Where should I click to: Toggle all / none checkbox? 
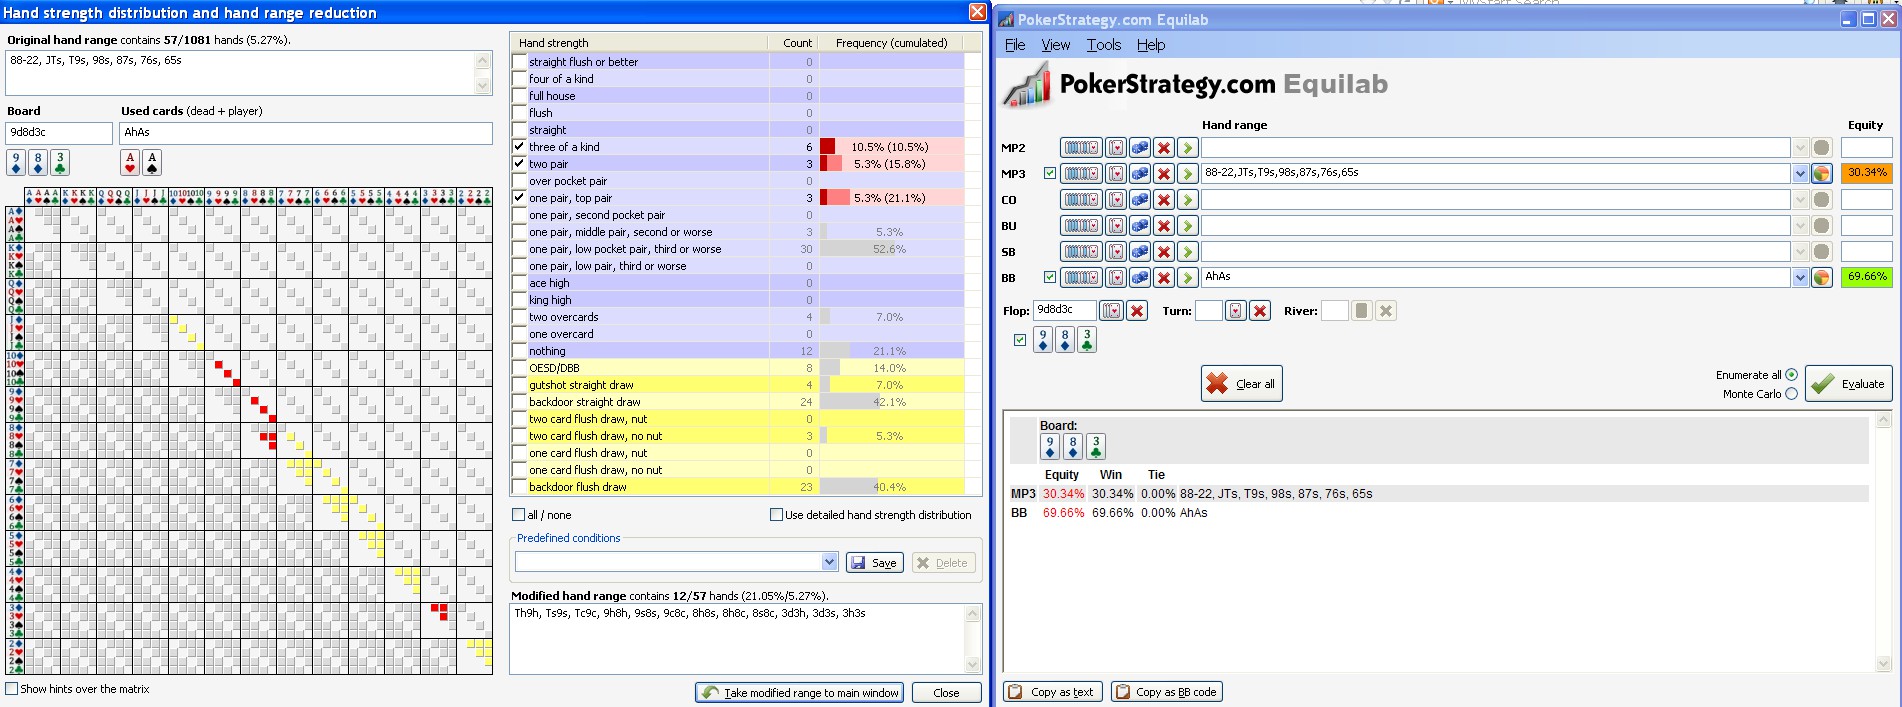pos(518,515)
